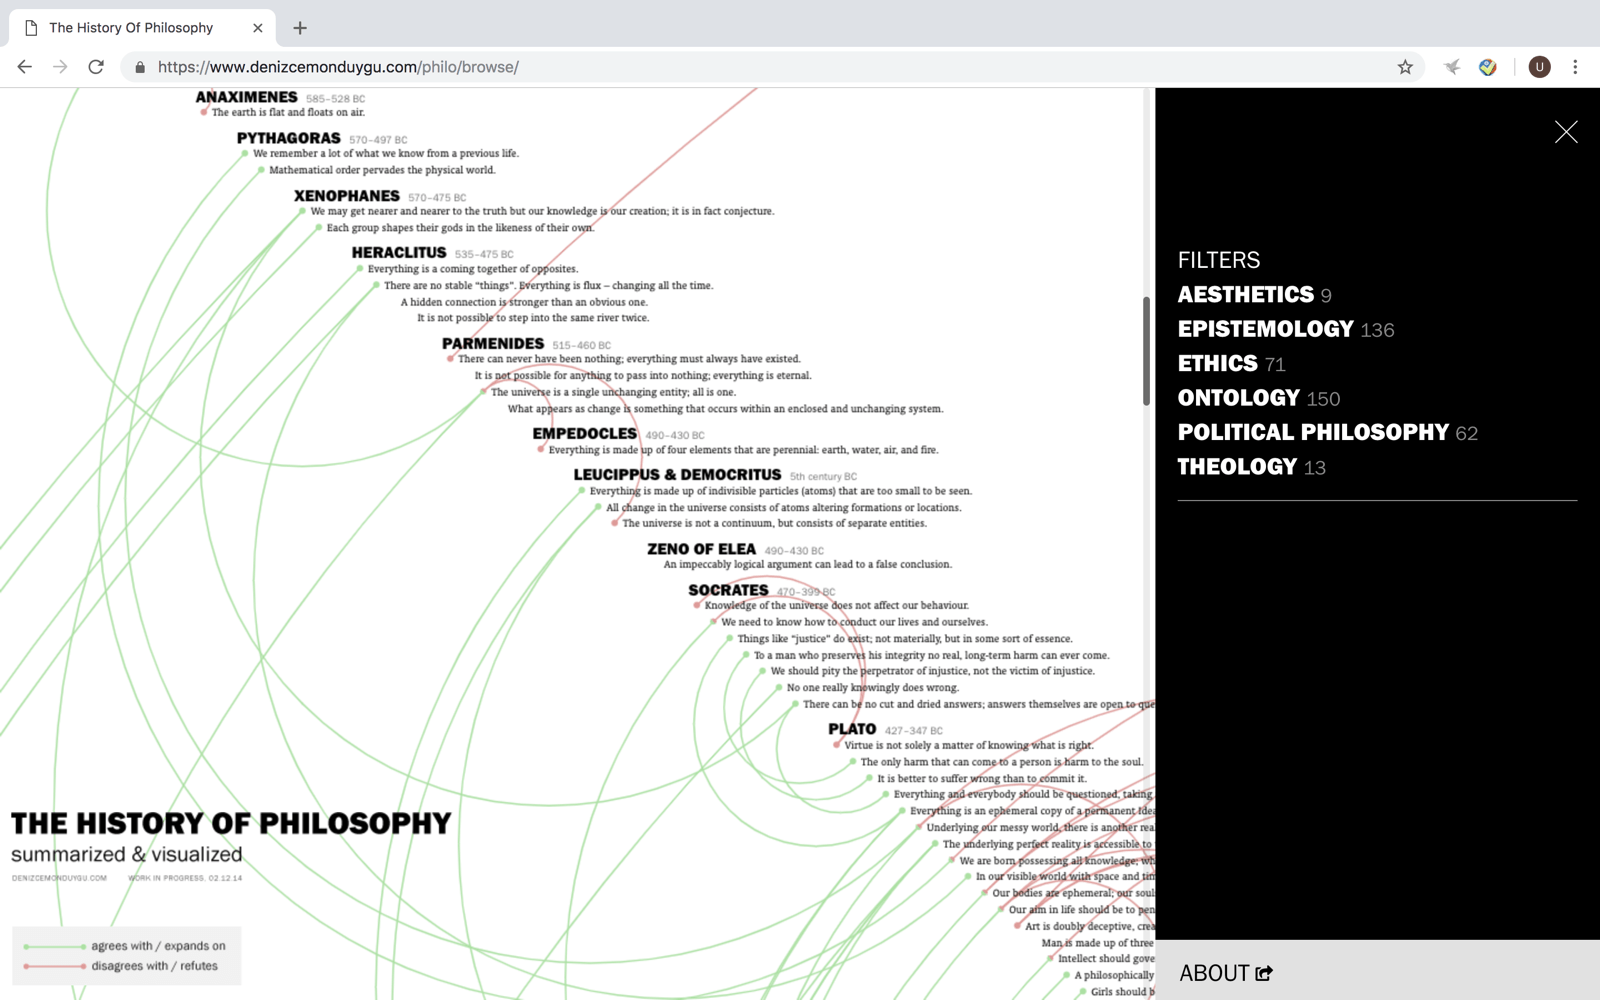The image size is (1600, 1000).
Task: Click the external link icon beside ABOUT
Action: 1264,973
